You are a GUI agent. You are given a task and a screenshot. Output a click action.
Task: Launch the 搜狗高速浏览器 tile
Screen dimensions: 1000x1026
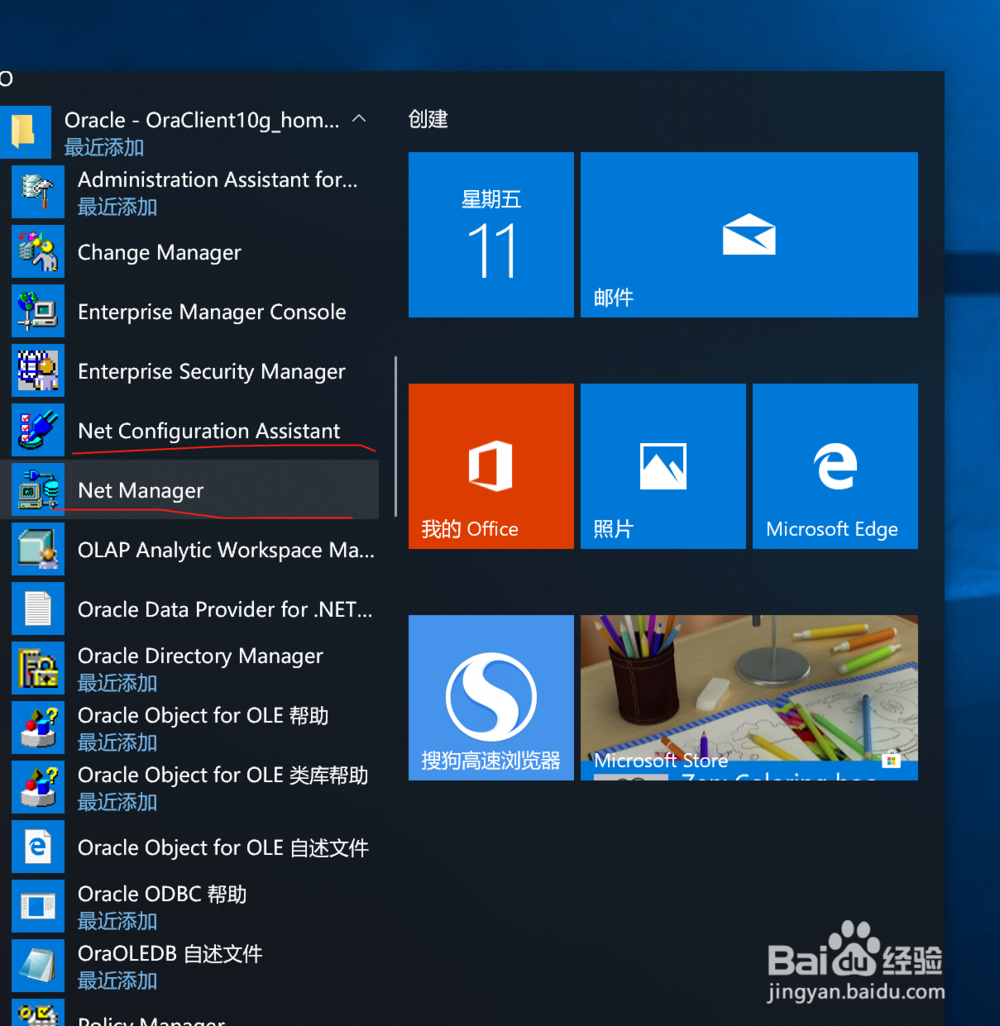pyautogui.click(x=491, y=698)
